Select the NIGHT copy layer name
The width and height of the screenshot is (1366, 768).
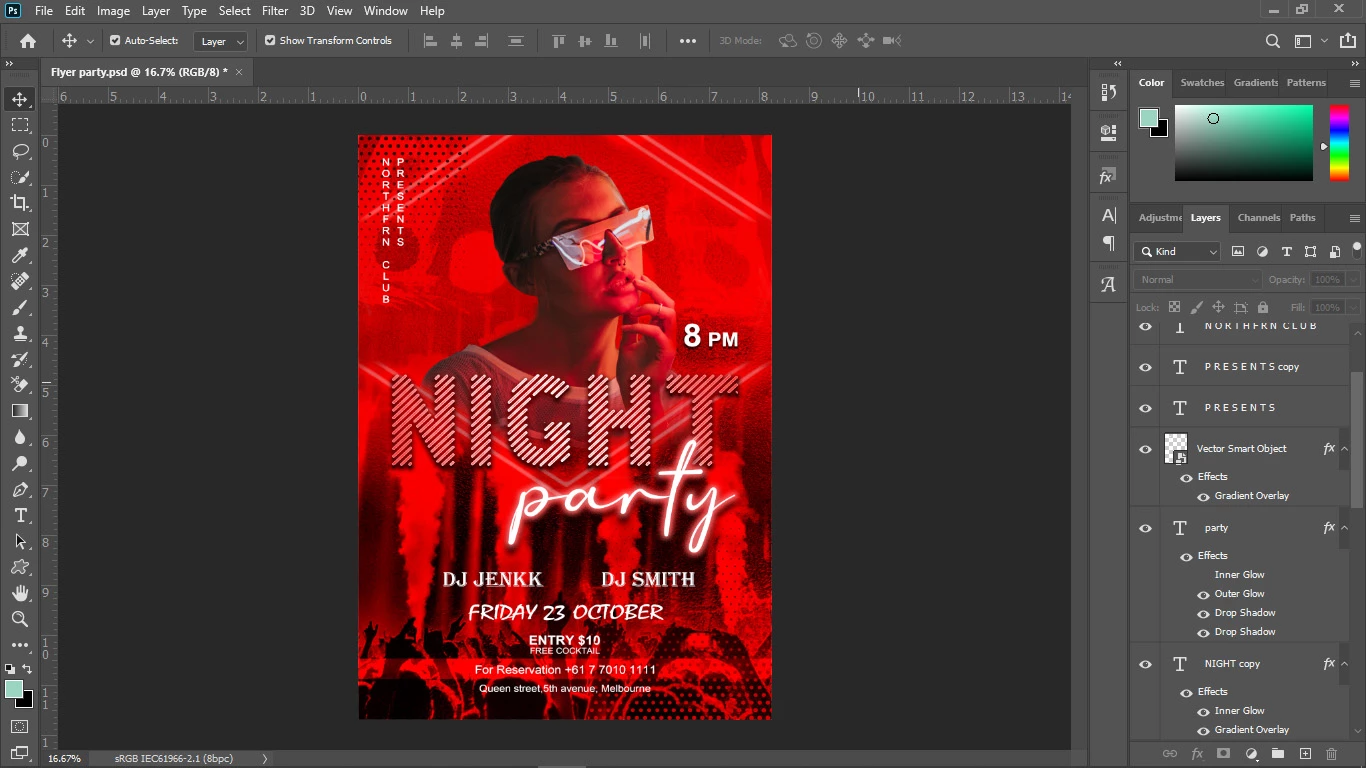click(1232, 664)
